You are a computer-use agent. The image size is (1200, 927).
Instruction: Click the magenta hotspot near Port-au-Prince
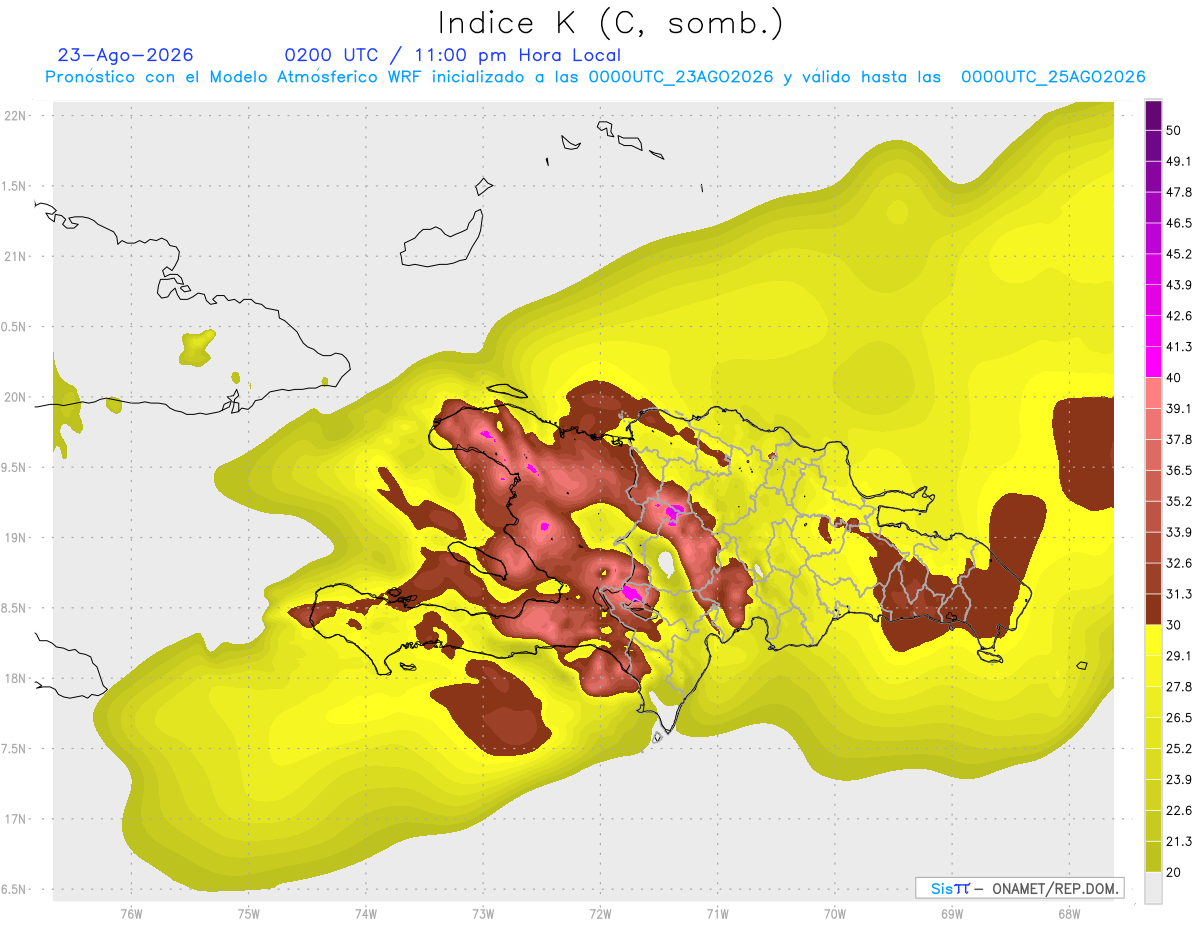(x=632, y=594)
